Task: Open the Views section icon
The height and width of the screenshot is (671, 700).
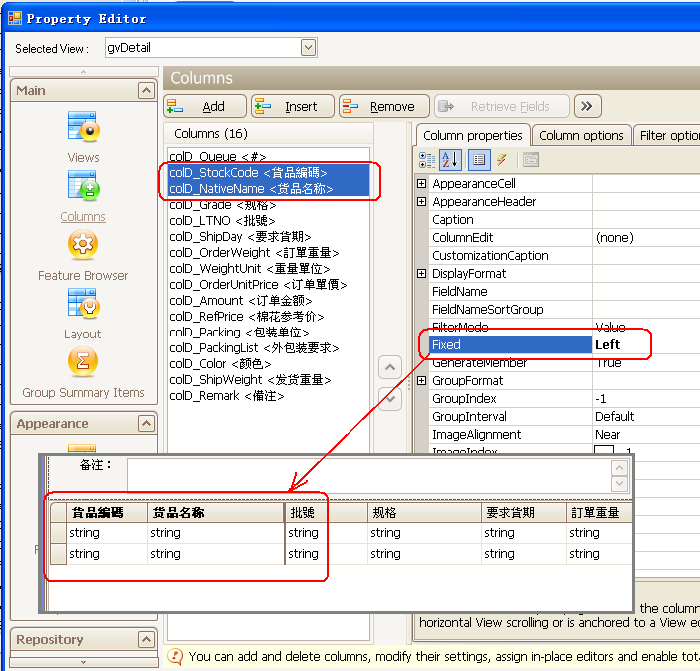Action: coord(82,128)
